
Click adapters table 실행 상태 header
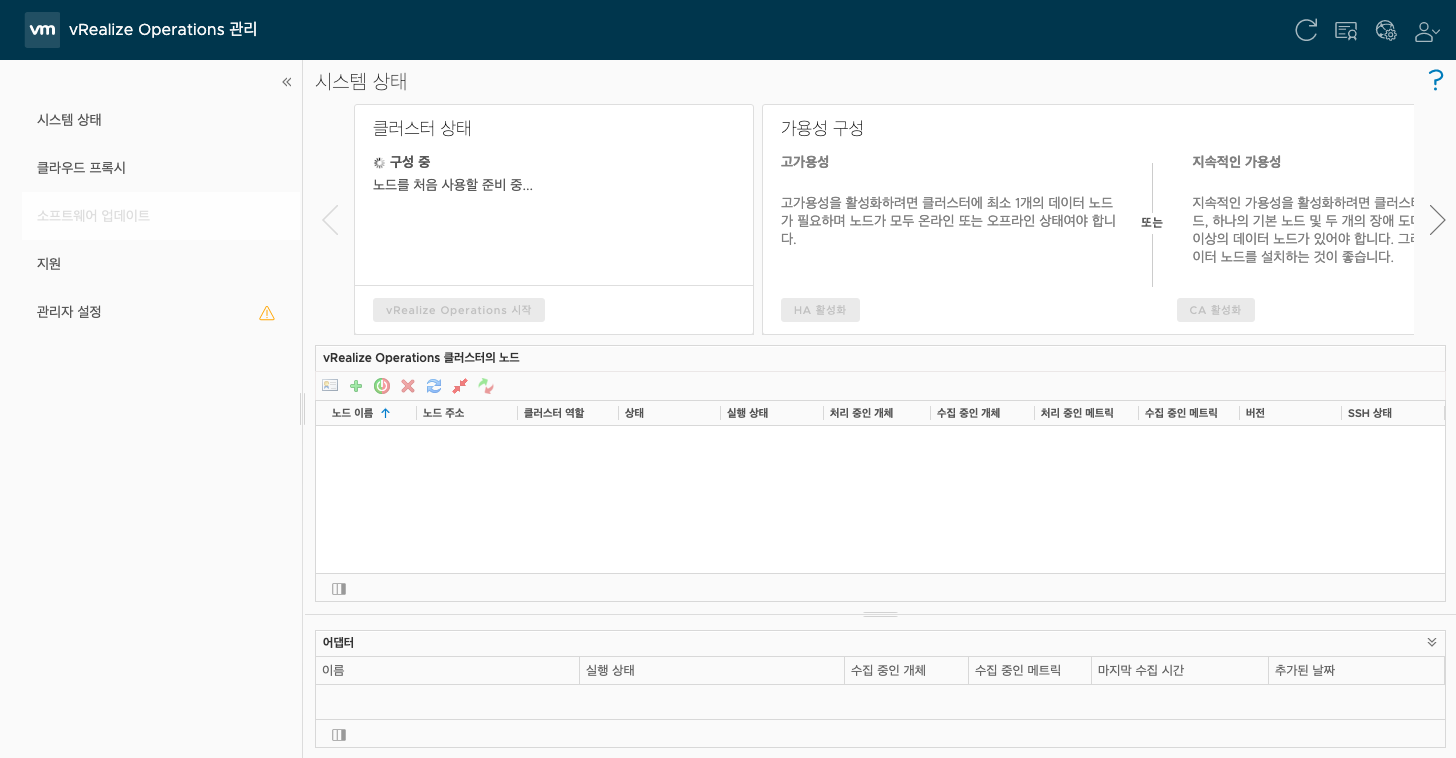[712, 670]
